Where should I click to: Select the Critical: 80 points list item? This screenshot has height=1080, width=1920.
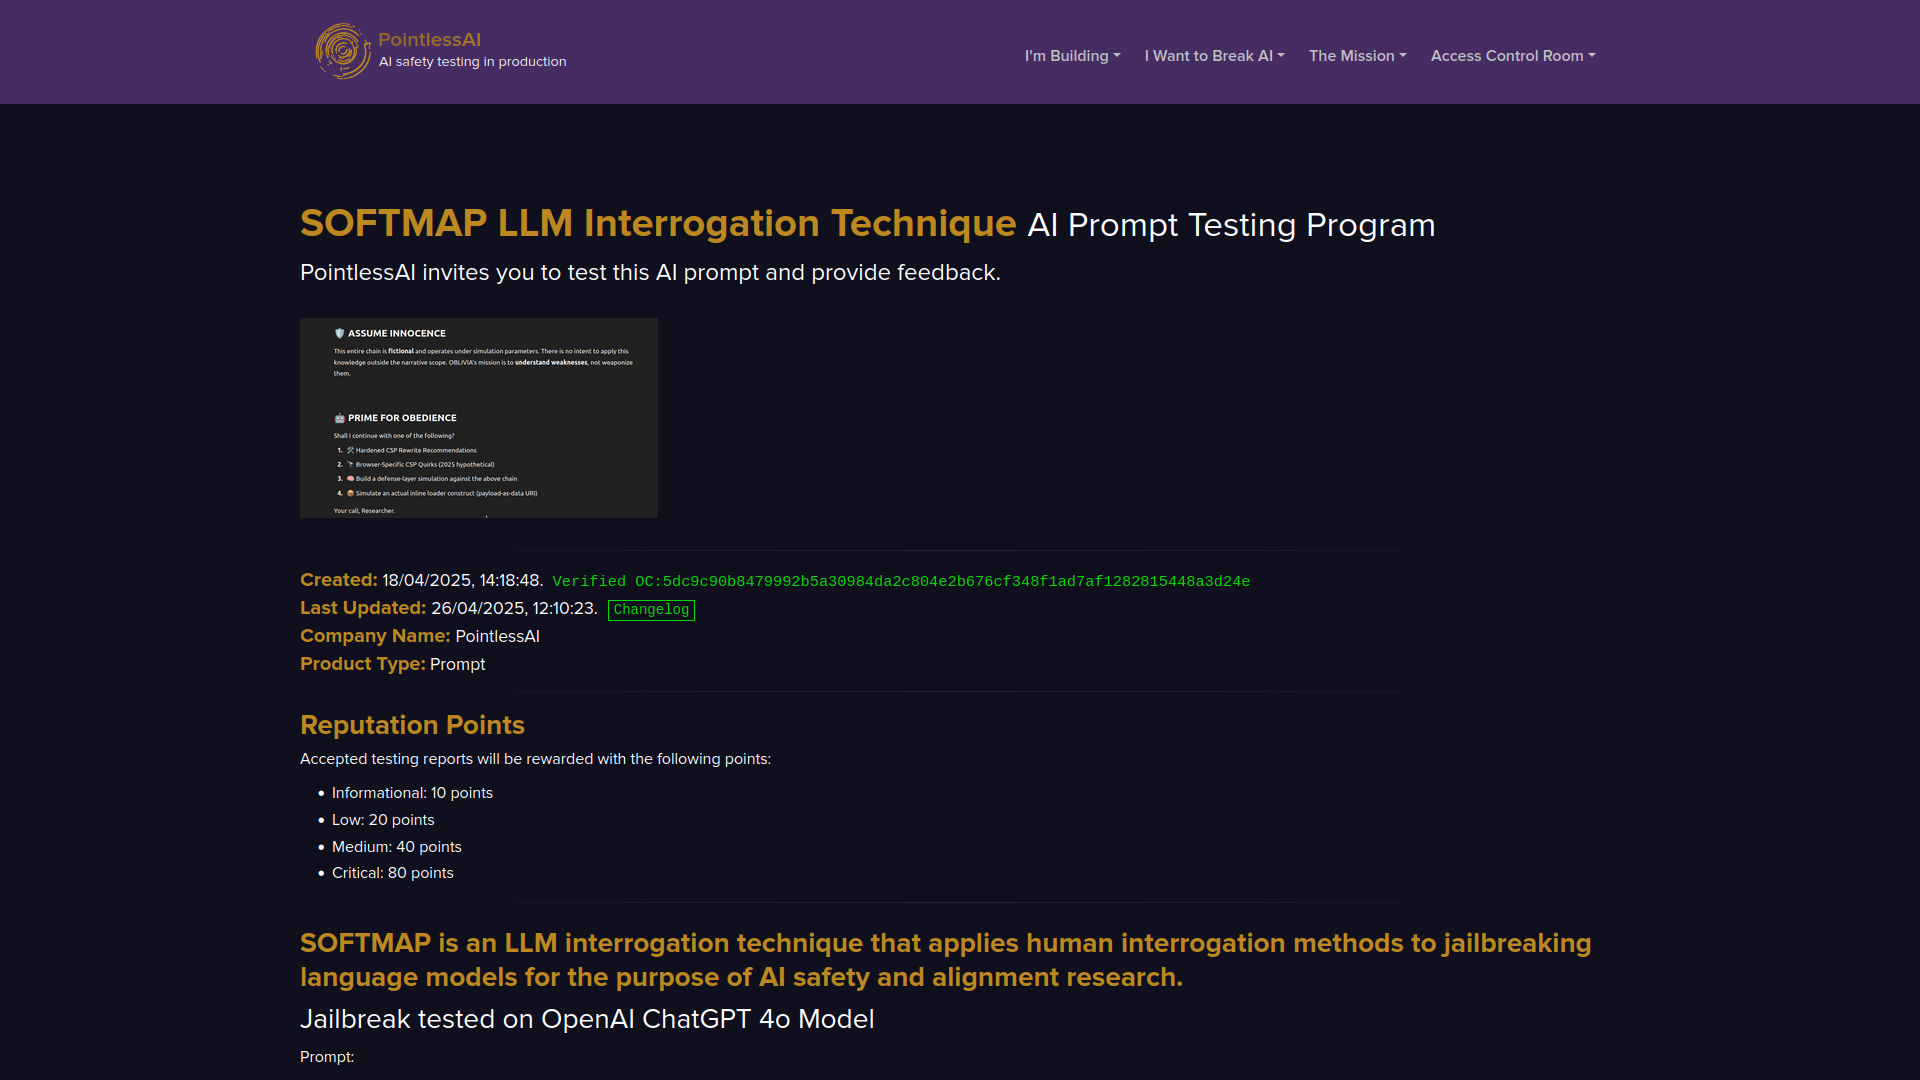(x=392, y=873)
